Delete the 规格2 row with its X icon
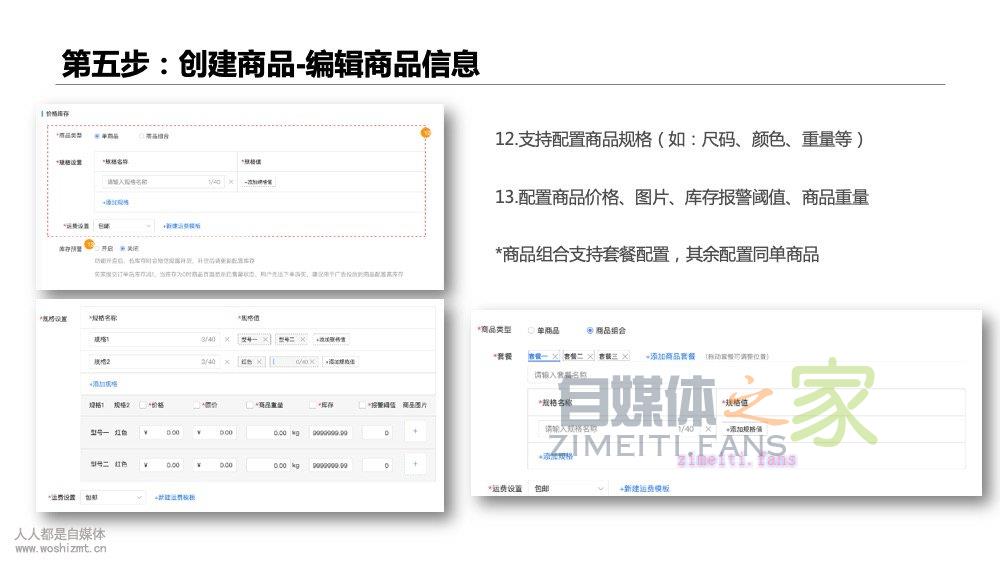Screen dimensions: 1000x563 tap(227, 361)
